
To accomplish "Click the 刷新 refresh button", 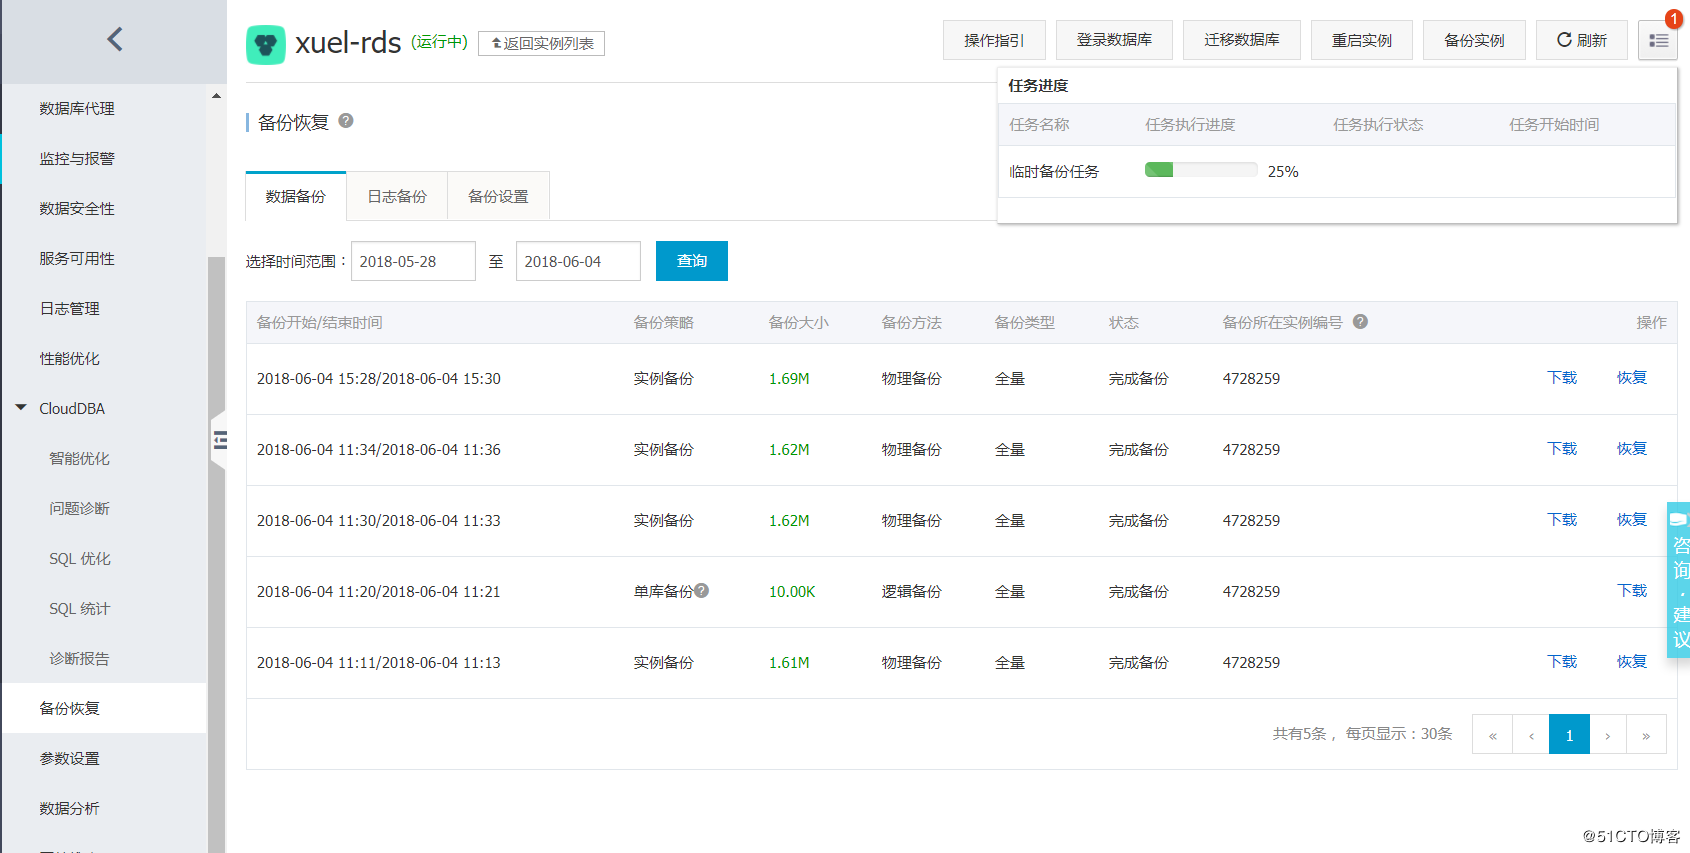I will pyautogui.click(x=1582, y=40).
